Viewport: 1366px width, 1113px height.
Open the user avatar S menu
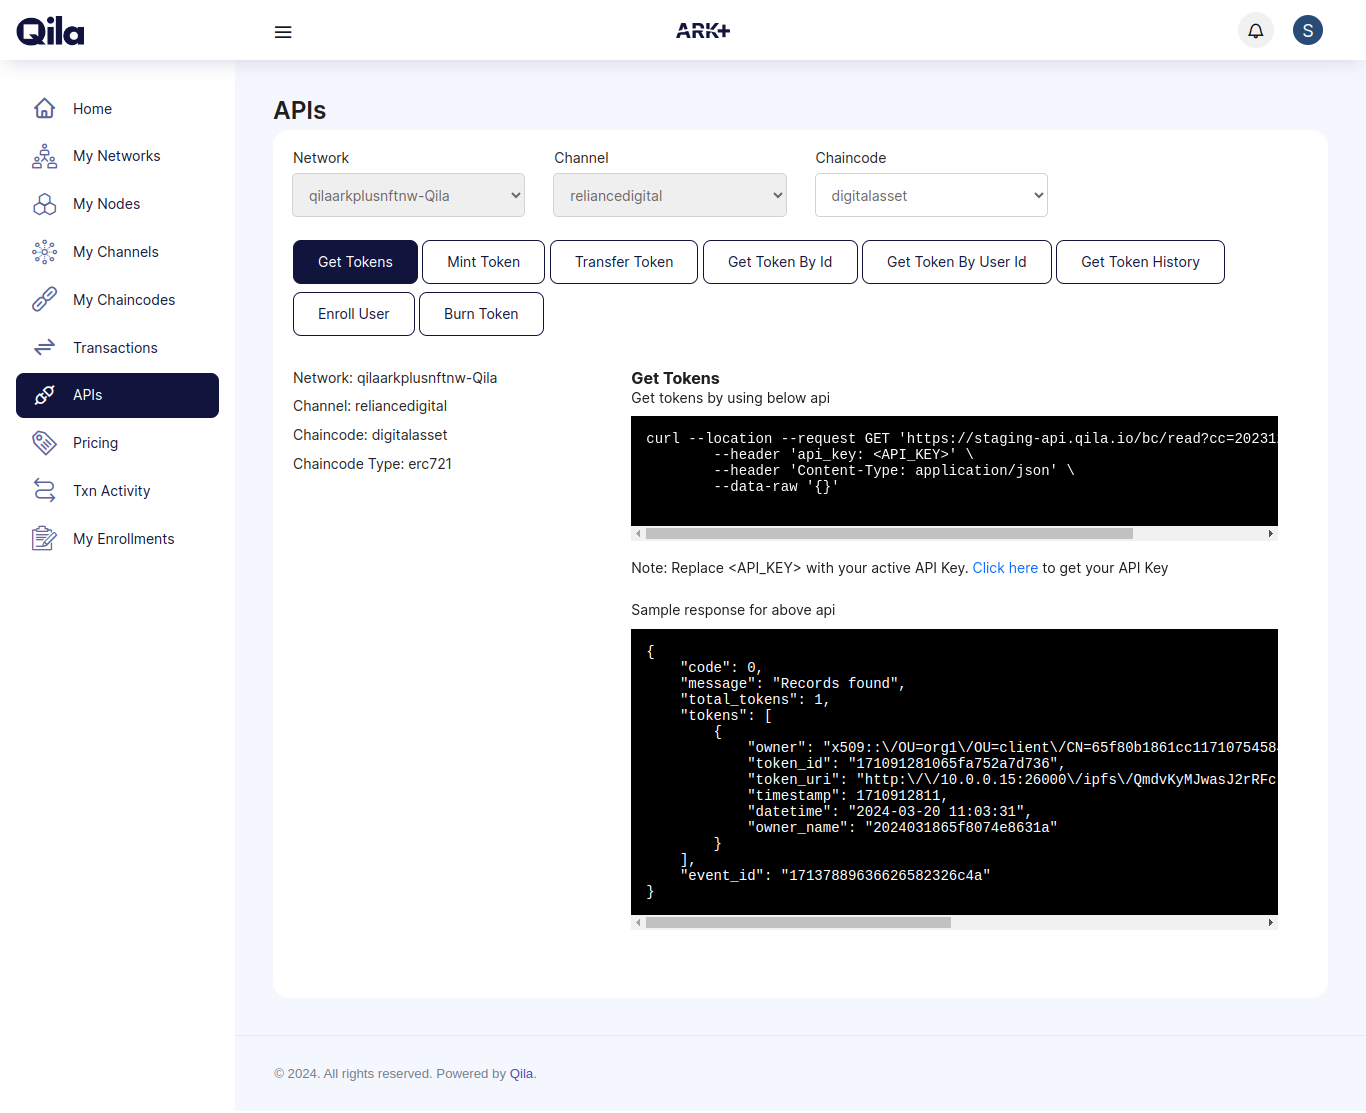(1308, 30)
